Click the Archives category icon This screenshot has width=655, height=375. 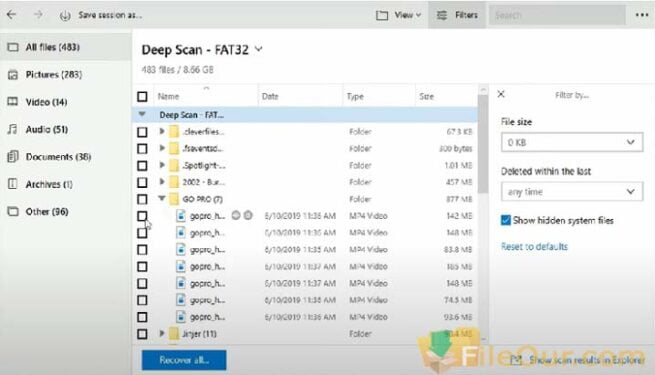pos(13,184)
